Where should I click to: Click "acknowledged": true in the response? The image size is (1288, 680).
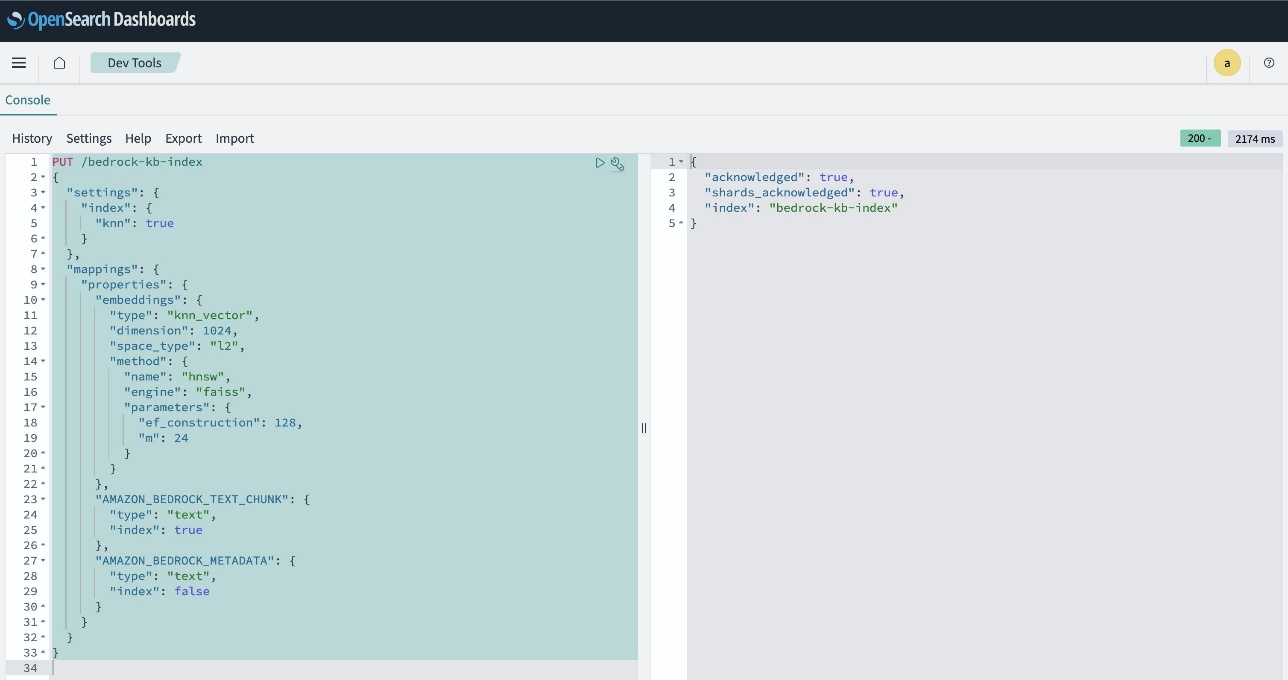pyautogui.click(x=779, y=177)
